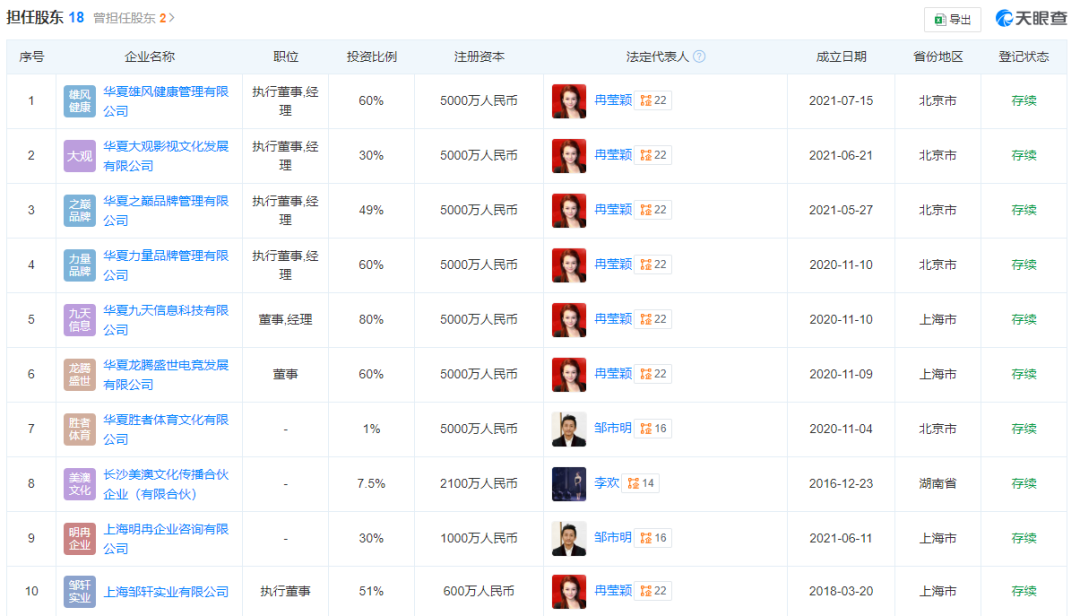Viewport: 1080px width, 616px height.
Task: Click the 2018-03-20 date cell
Action: click(x=841, y=591)
